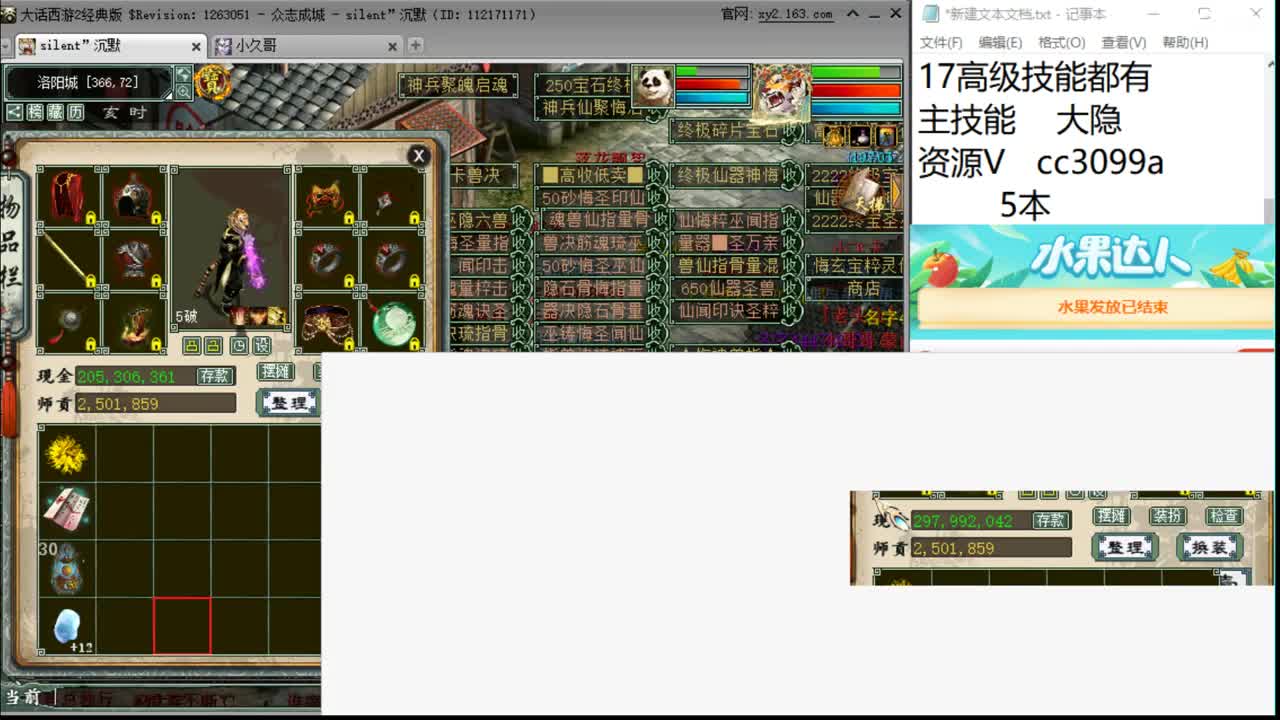Click the 设 settings icon under character

[x=261, y=345]
